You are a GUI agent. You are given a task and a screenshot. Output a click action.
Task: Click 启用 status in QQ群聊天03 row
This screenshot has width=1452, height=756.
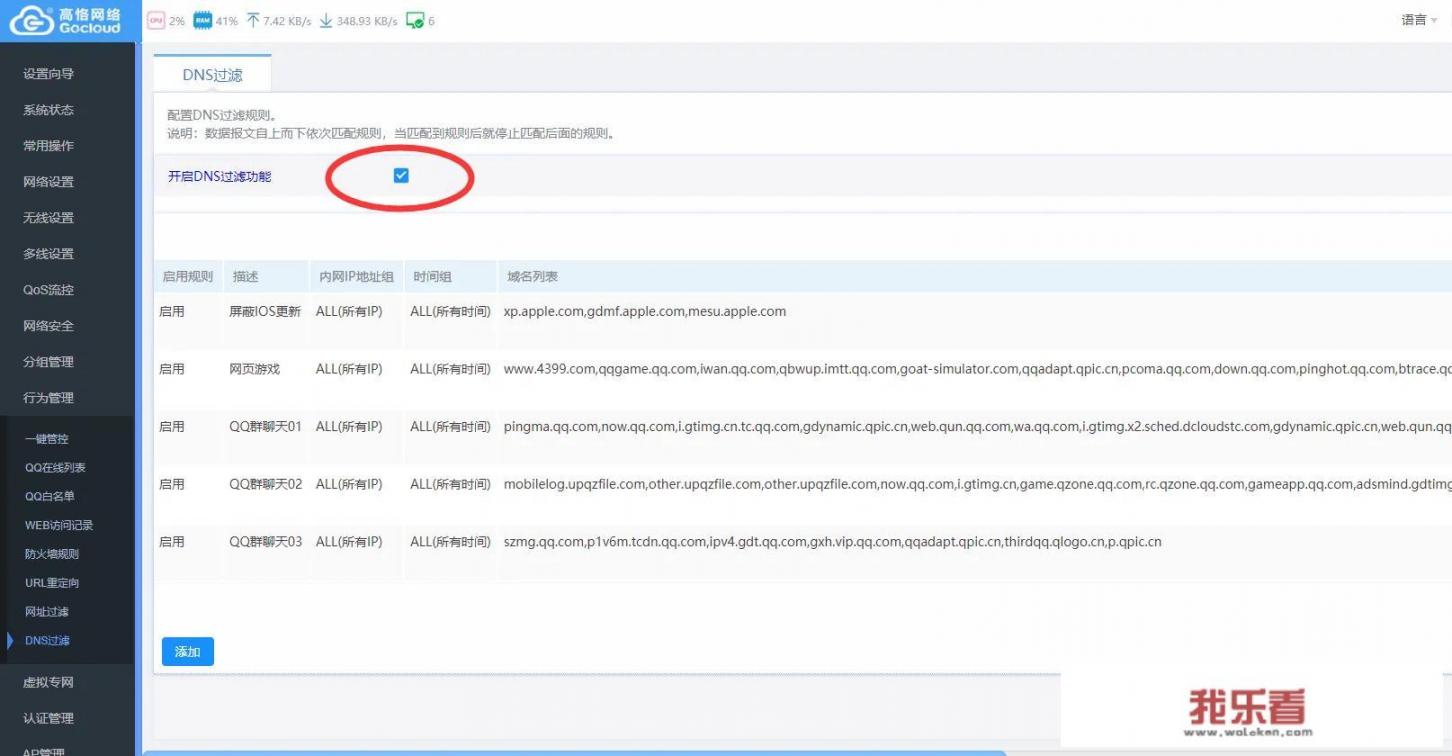(x=172, y=542)
